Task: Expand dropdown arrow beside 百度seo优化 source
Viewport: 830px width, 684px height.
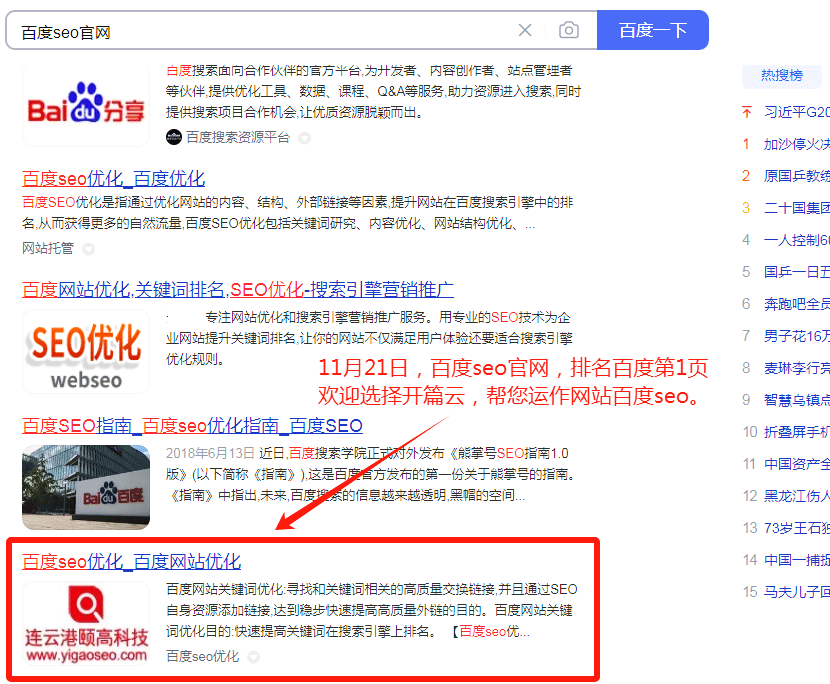Action: point(253,657)
